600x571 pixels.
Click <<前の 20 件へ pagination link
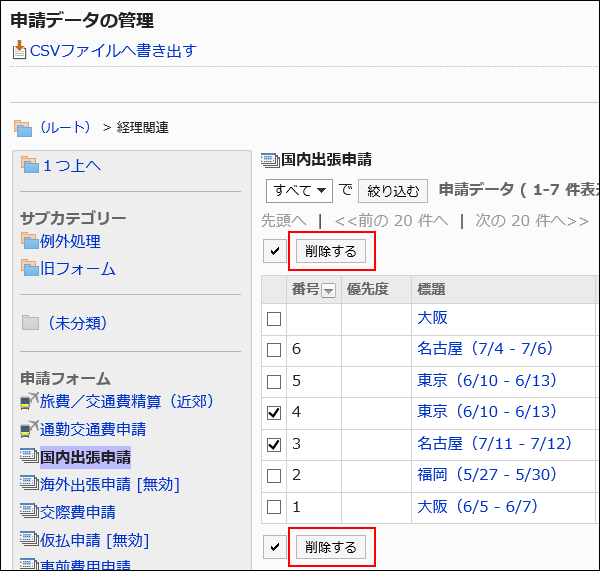[391, 220]
